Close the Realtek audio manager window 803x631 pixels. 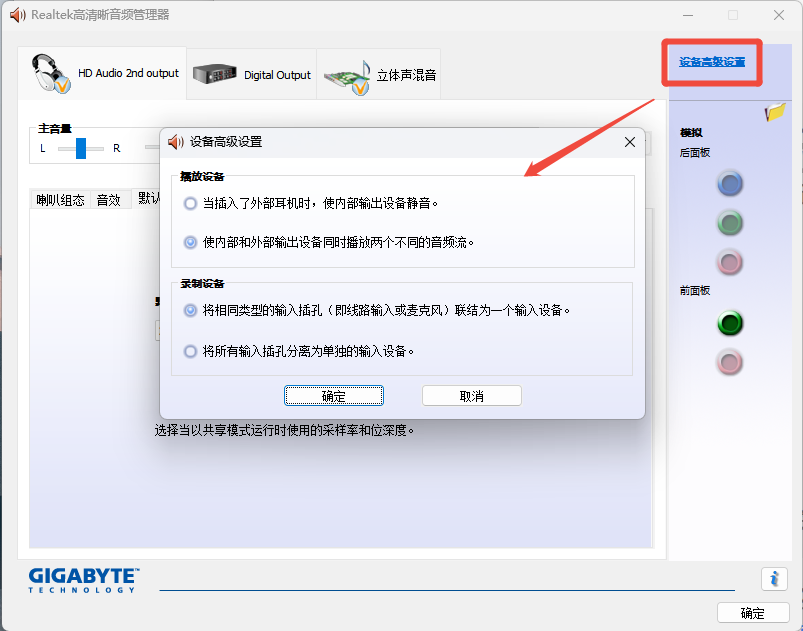point(779,15)
